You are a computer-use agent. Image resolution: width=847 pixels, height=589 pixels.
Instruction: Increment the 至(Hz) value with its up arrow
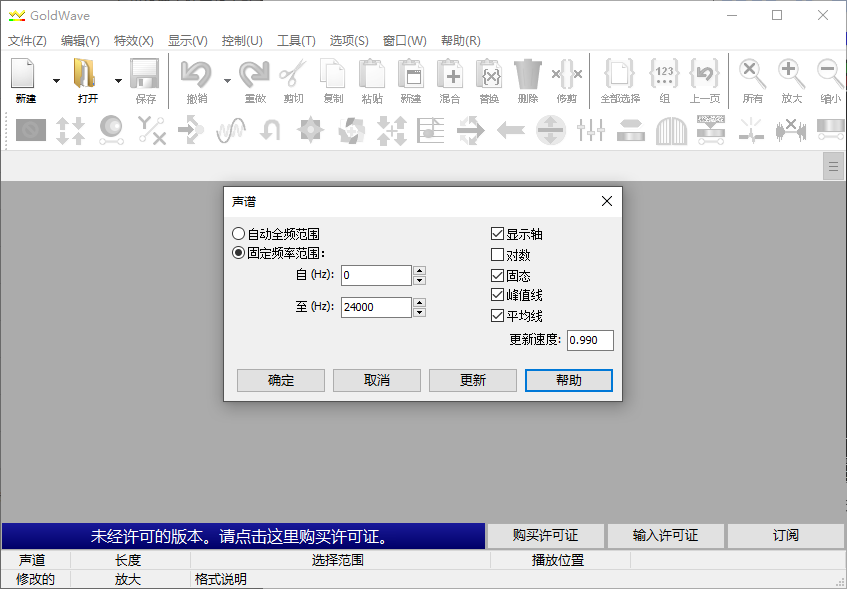coord(418,302)
